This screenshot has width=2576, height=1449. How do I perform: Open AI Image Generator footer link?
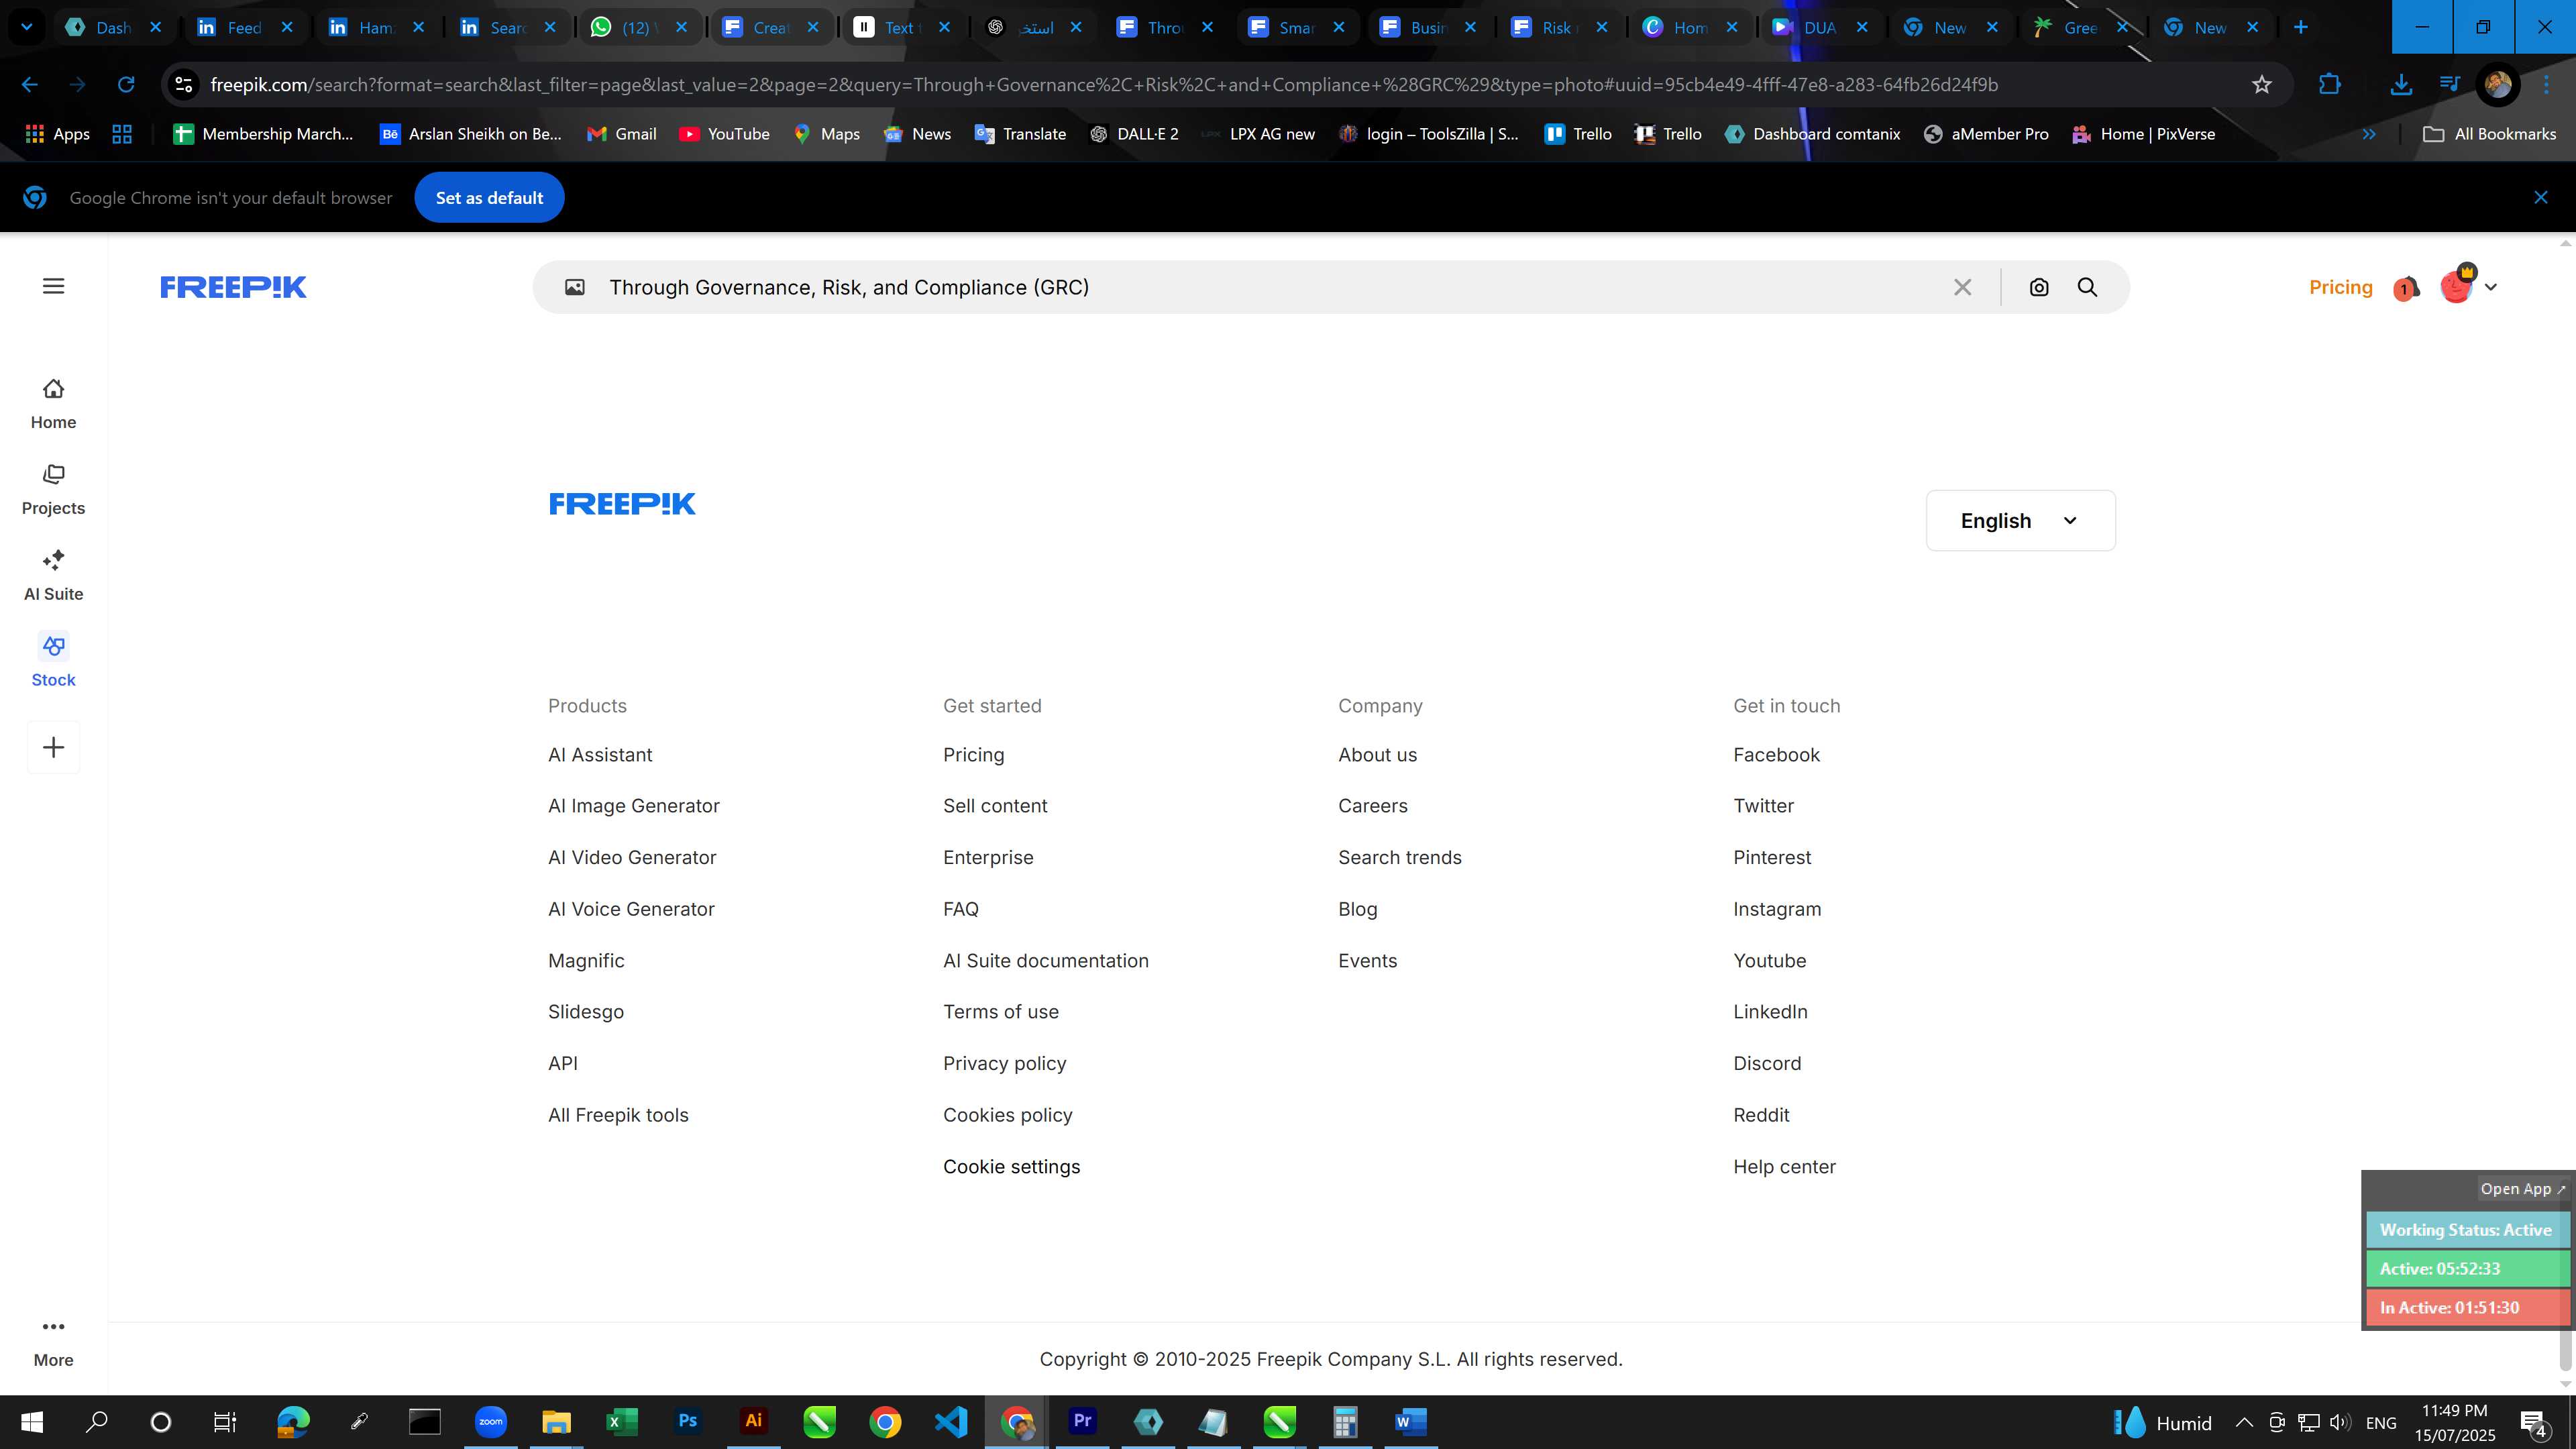pos(633,806)
